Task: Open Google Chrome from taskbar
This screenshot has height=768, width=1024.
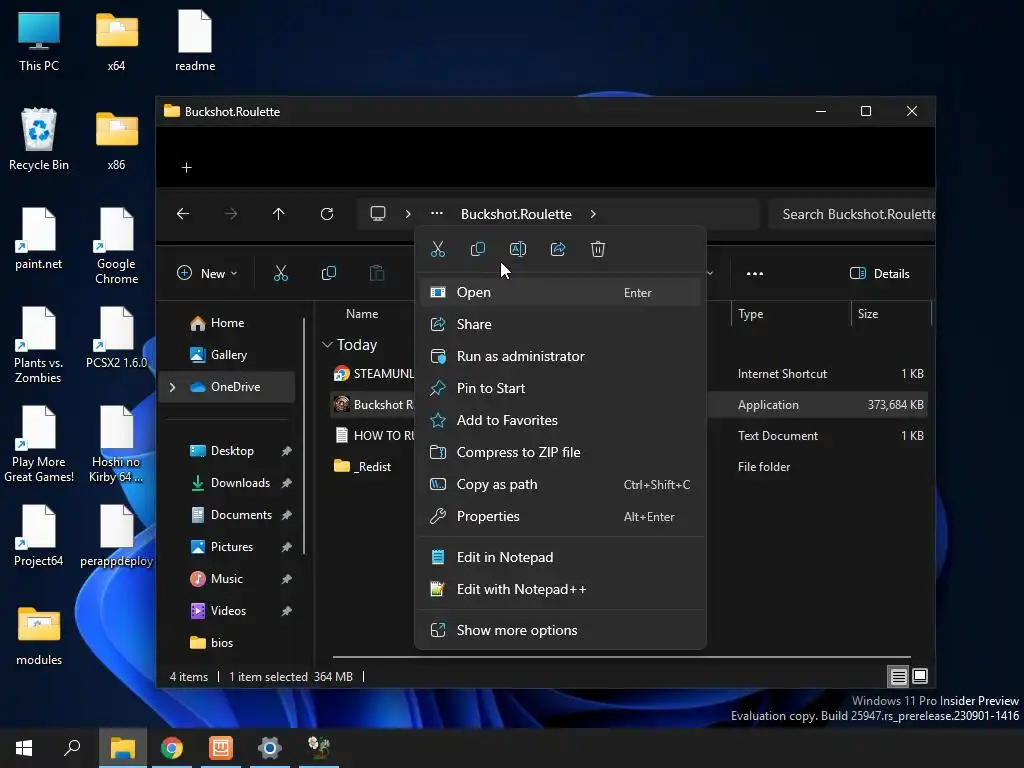Action: 172,748
